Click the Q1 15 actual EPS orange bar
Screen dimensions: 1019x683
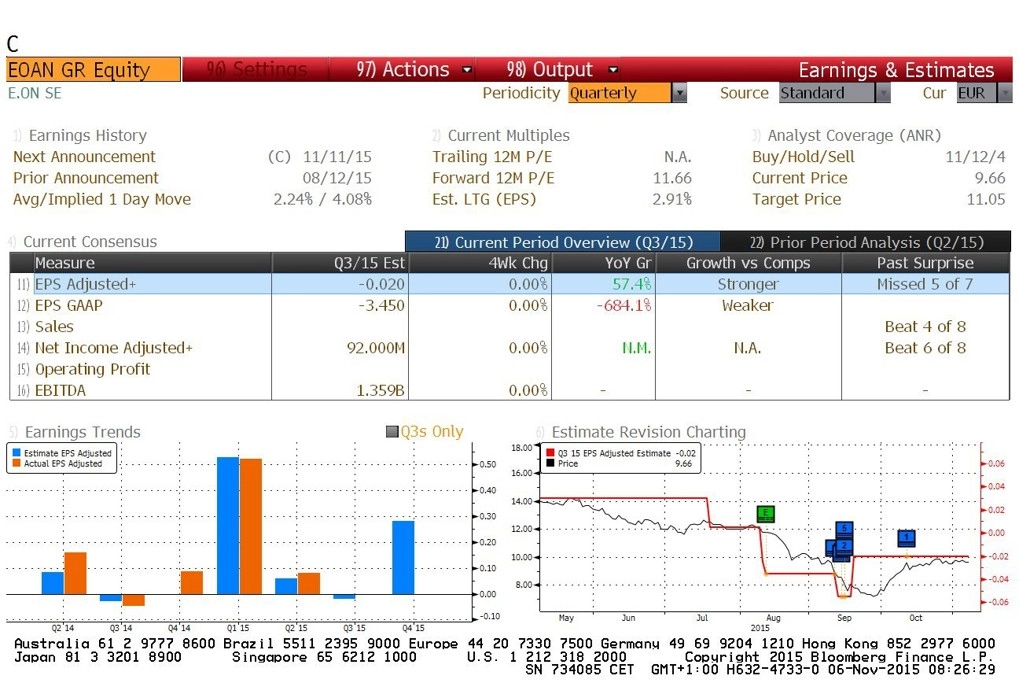pyautogui.click(x=251, y=526)
